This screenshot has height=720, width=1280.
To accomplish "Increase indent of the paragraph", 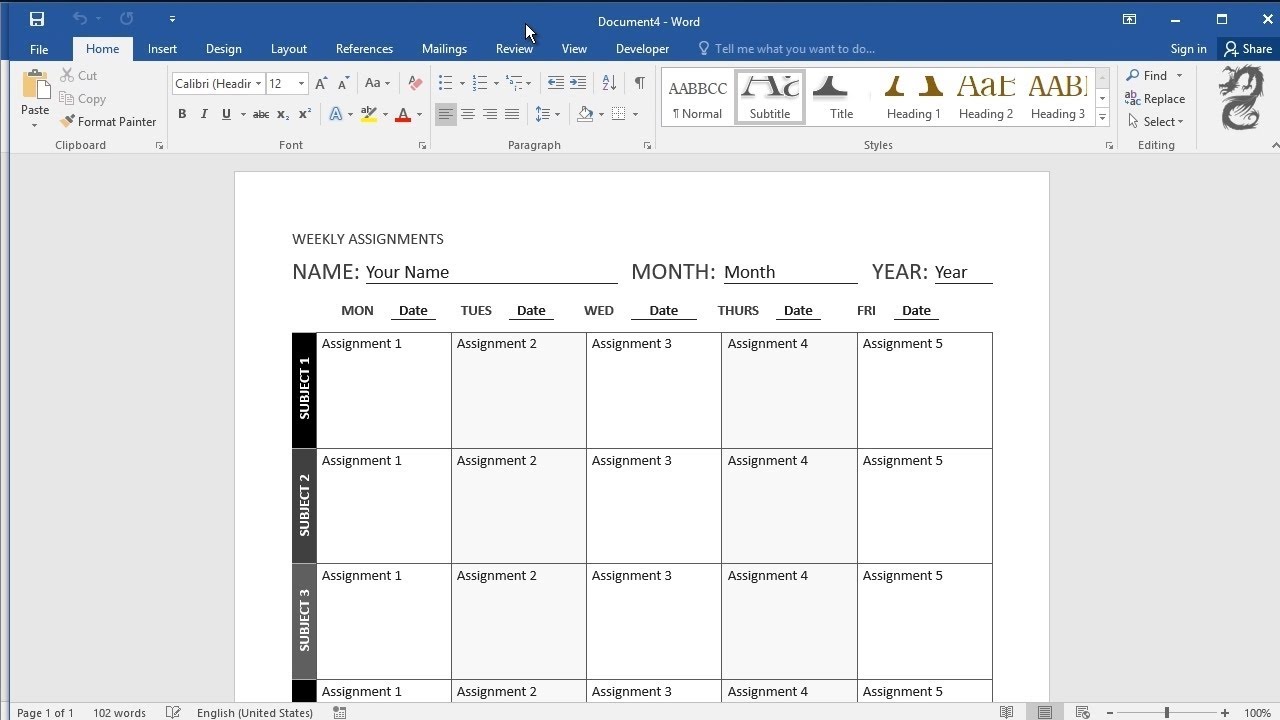I will coord(577,83).
